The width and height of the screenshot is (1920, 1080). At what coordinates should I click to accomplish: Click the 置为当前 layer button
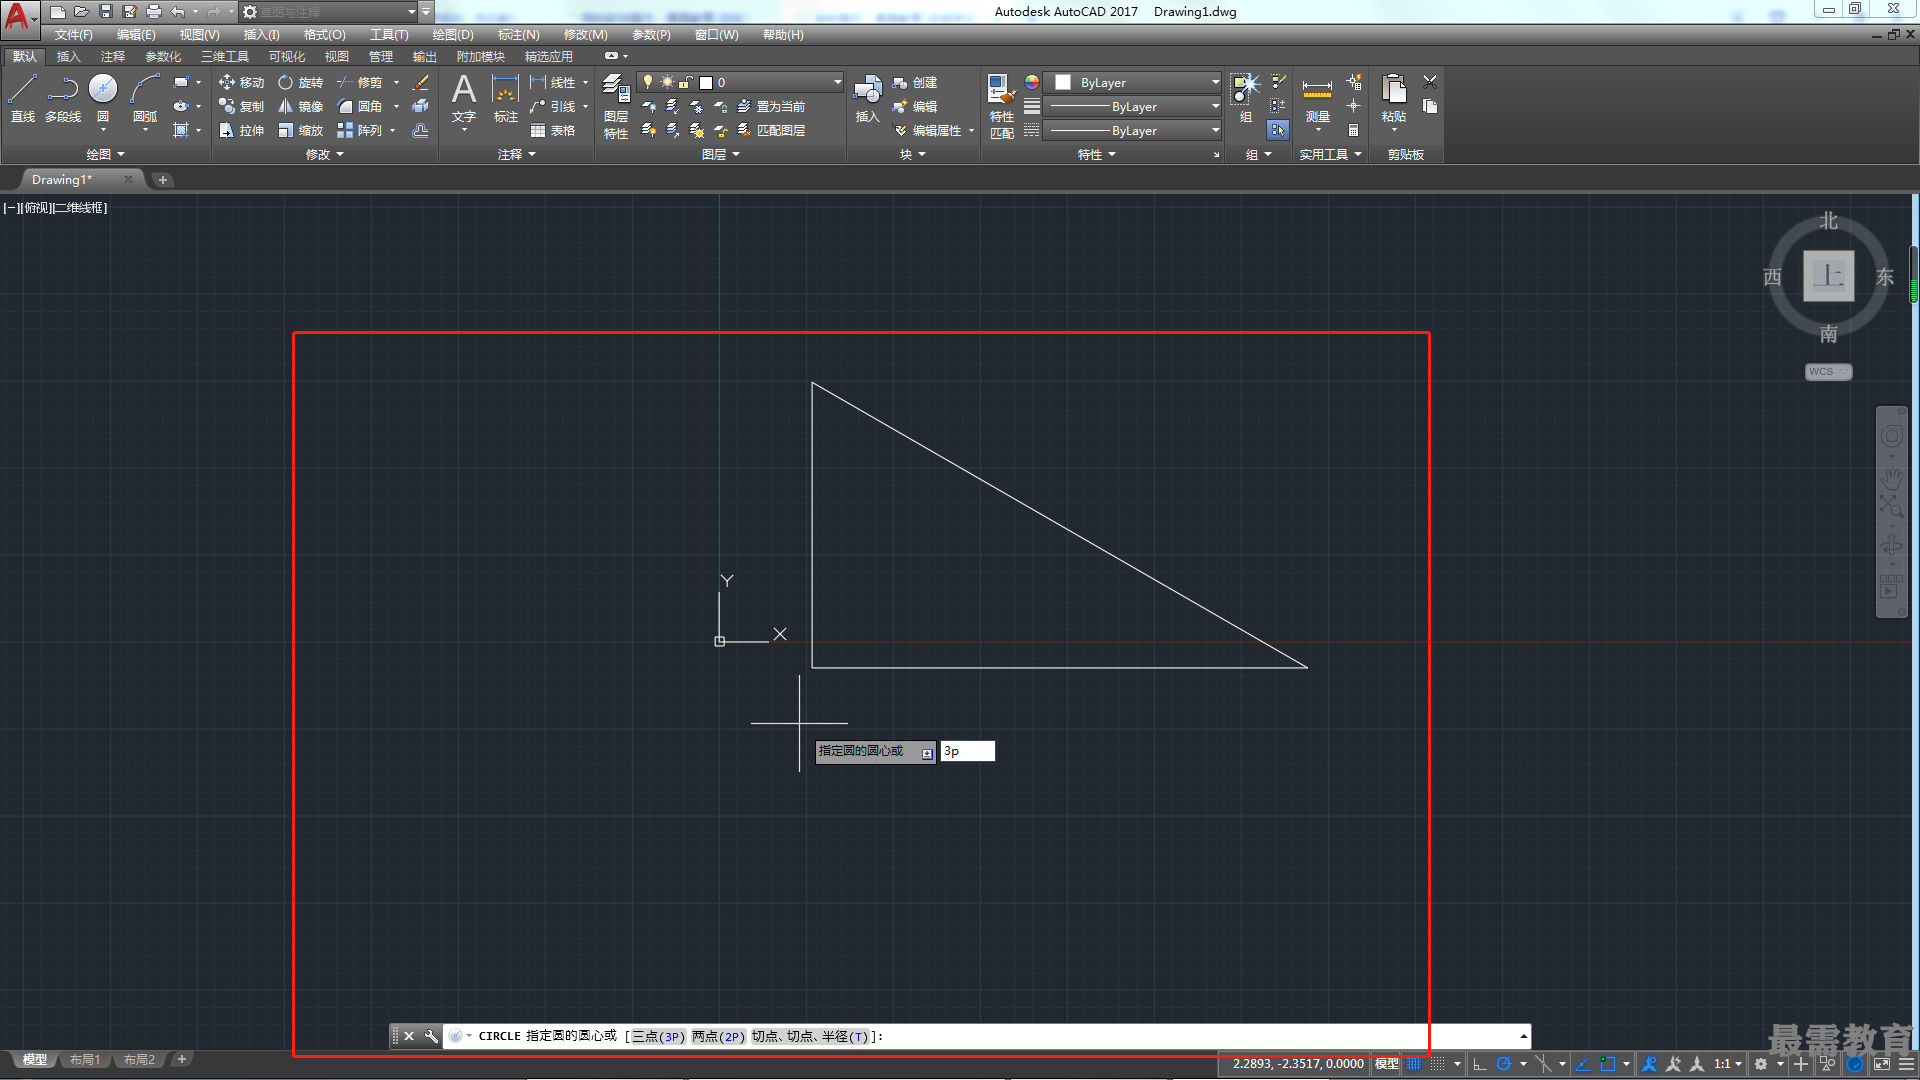pyautogui.click(x=770, y=106)
